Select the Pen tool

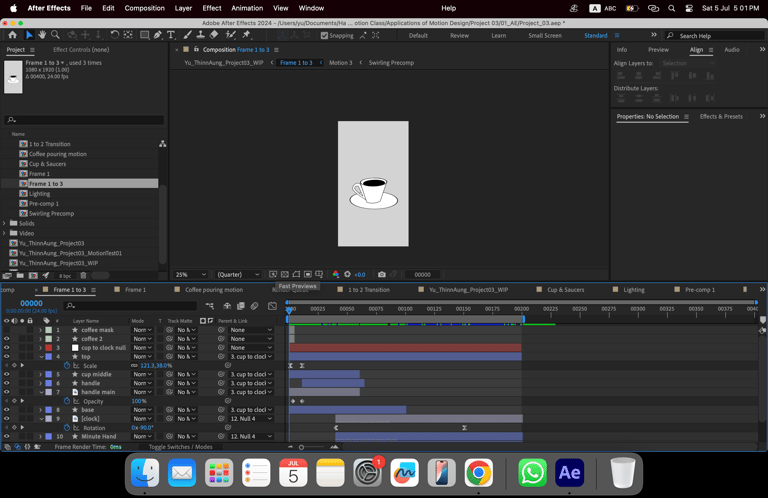pos(157,35)
